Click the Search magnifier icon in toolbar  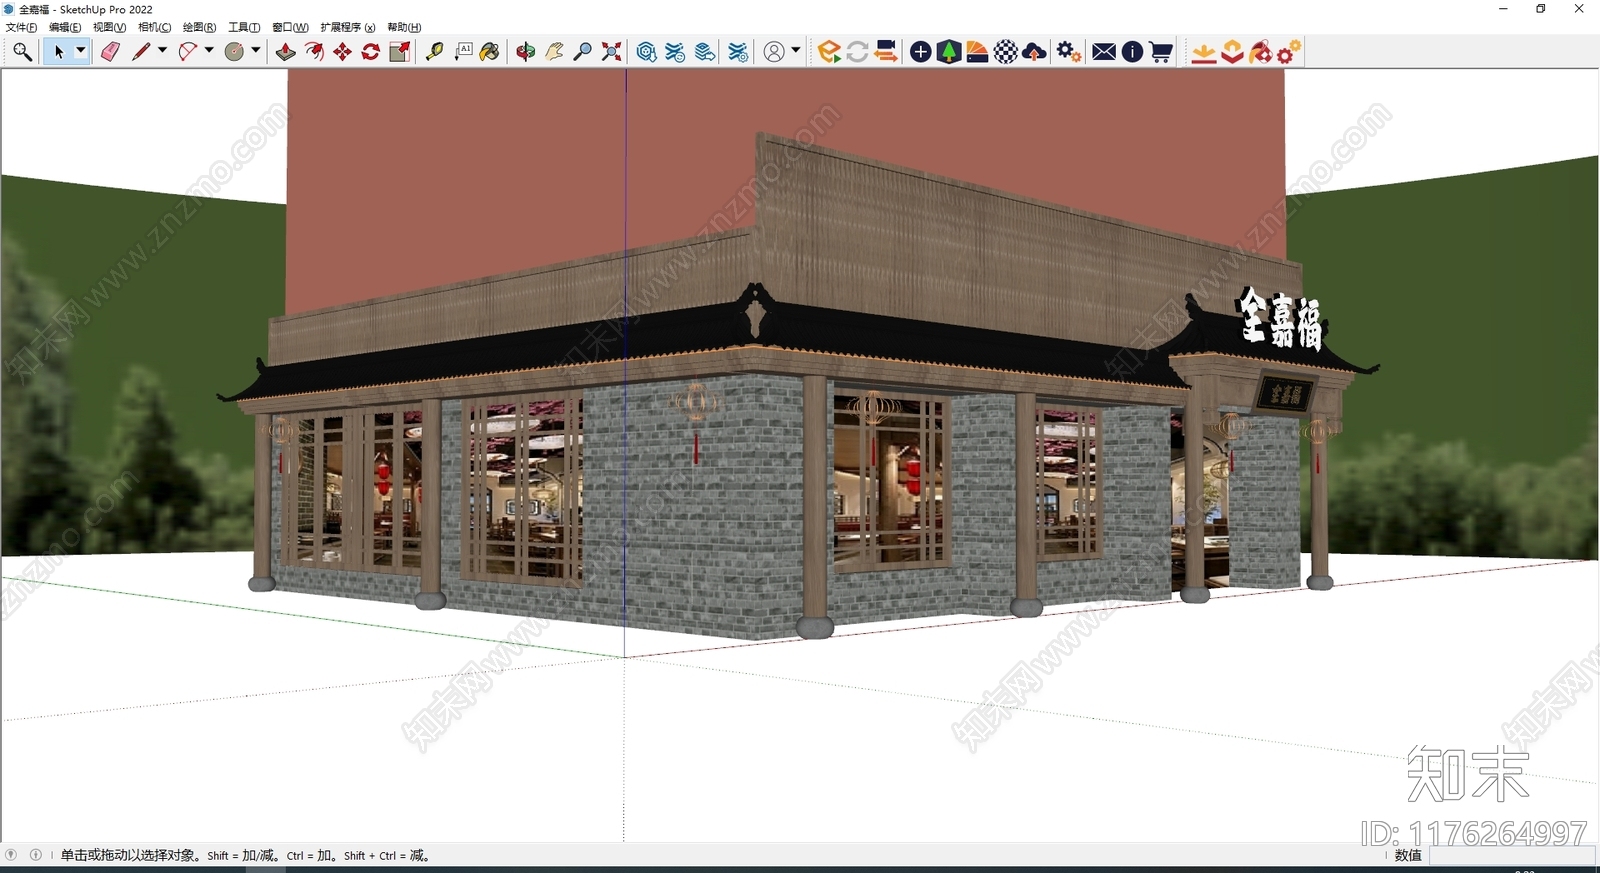click(21, 52)
